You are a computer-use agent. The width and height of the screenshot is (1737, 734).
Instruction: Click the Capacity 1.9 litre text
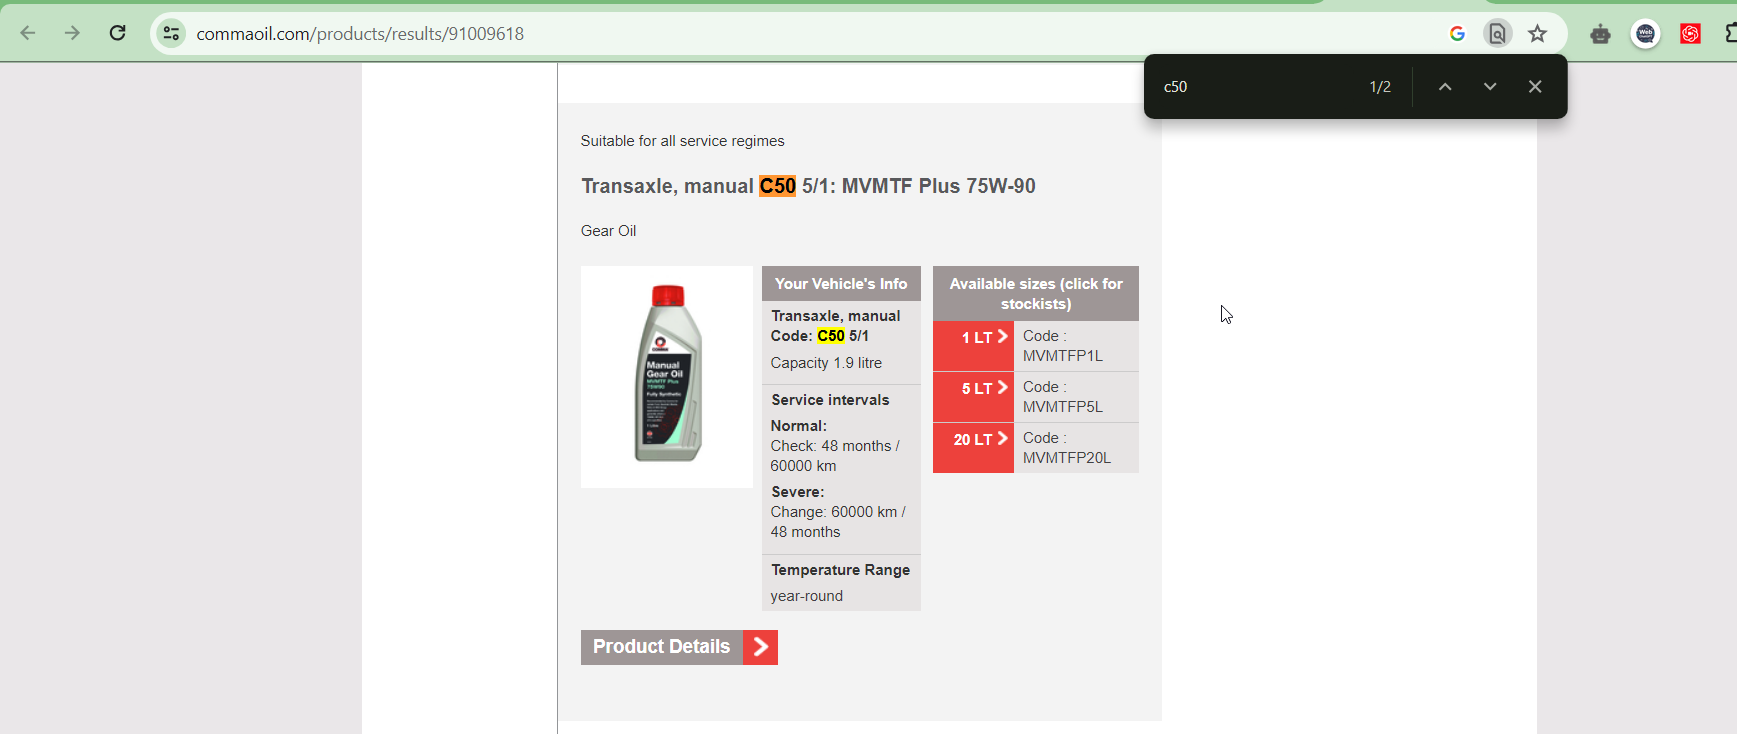pyautogui.click(x=826, y=363)
